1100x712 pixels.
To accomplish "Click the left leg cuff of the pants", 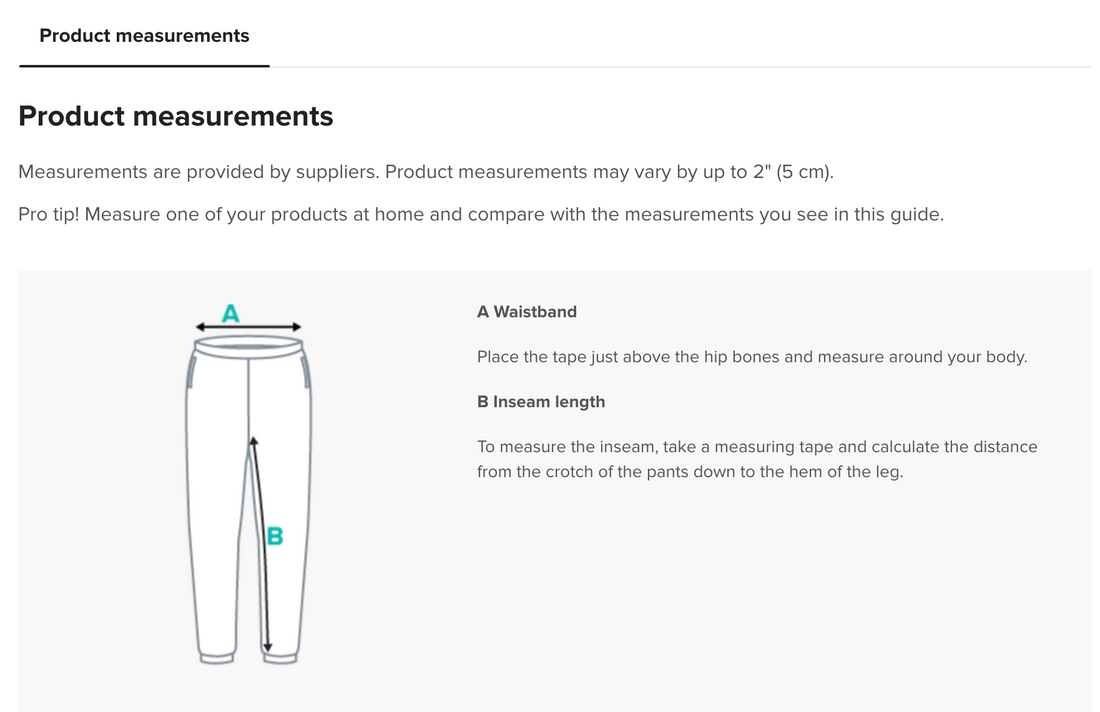I will [216, 656].
